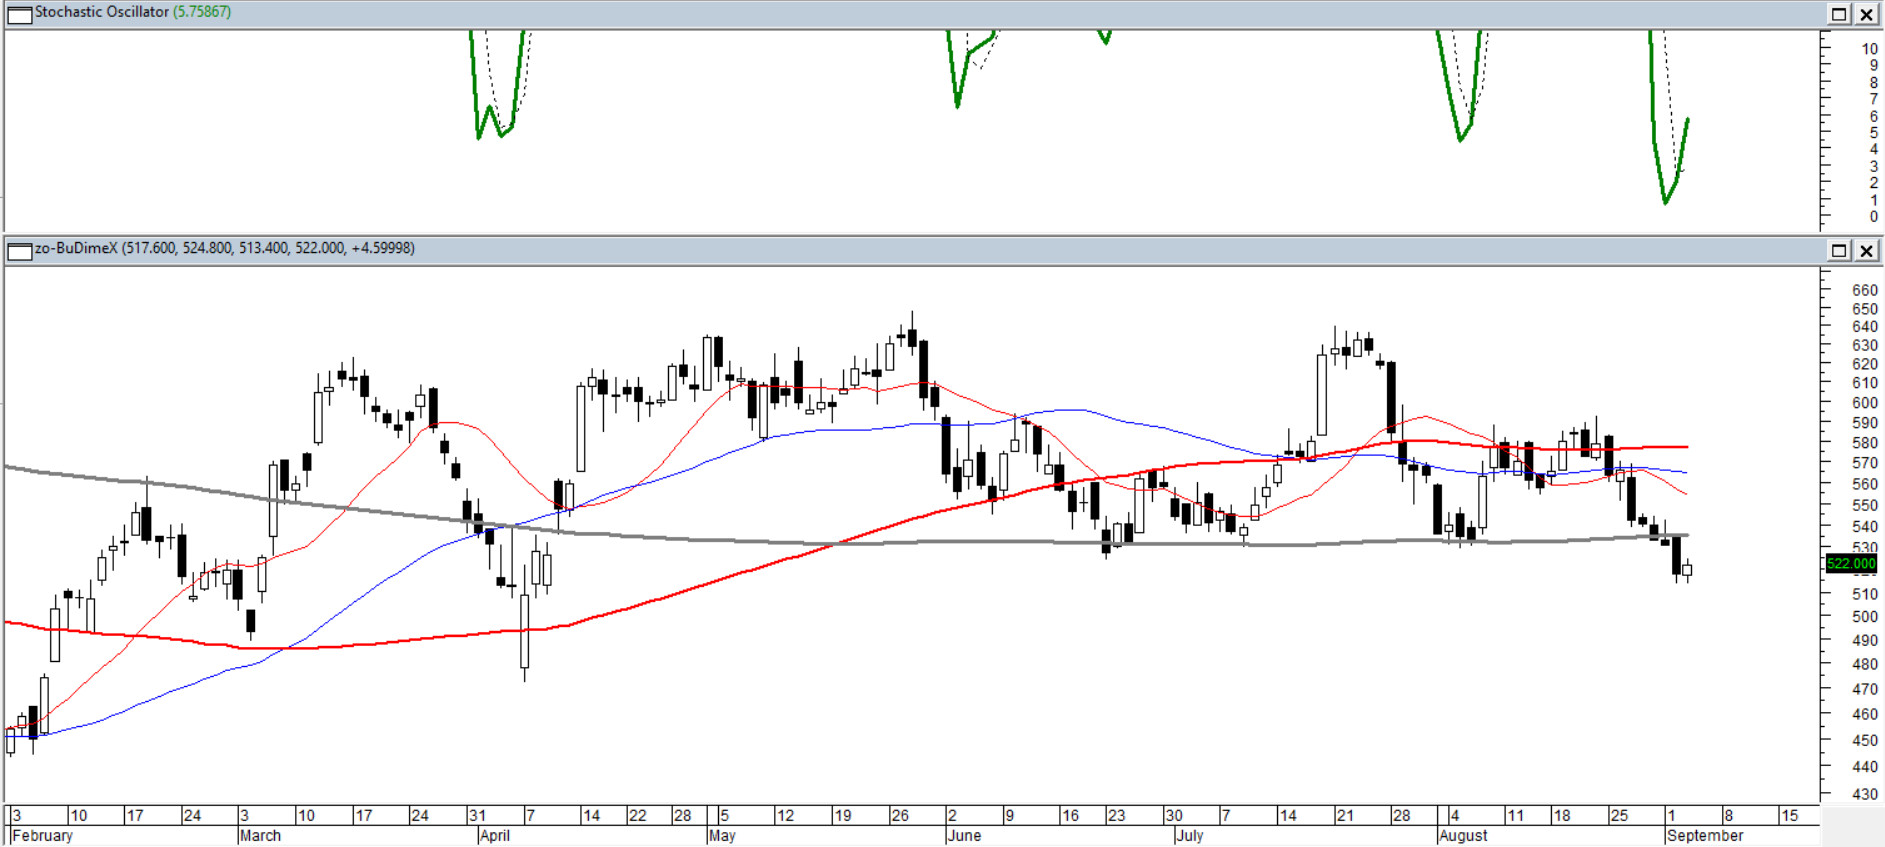Click the July month label on date axis
Viewport: 1885px width, 847px height.
1190,835
